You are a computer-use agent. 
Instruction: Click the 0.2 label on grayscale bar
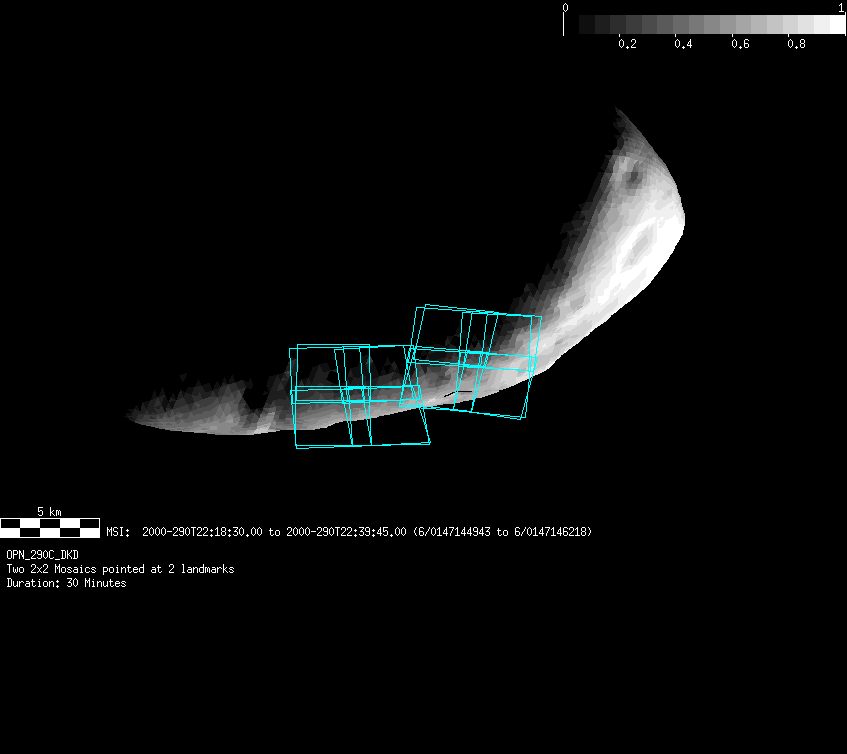click(x=627, y=44)
